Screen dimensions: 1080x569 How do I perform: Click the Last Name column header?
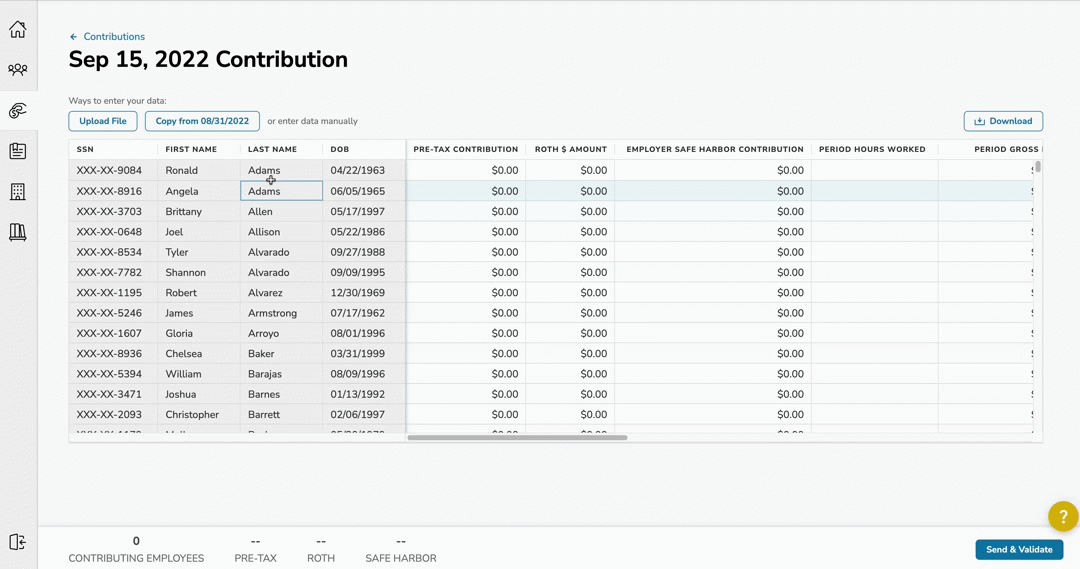coord(273,150)
